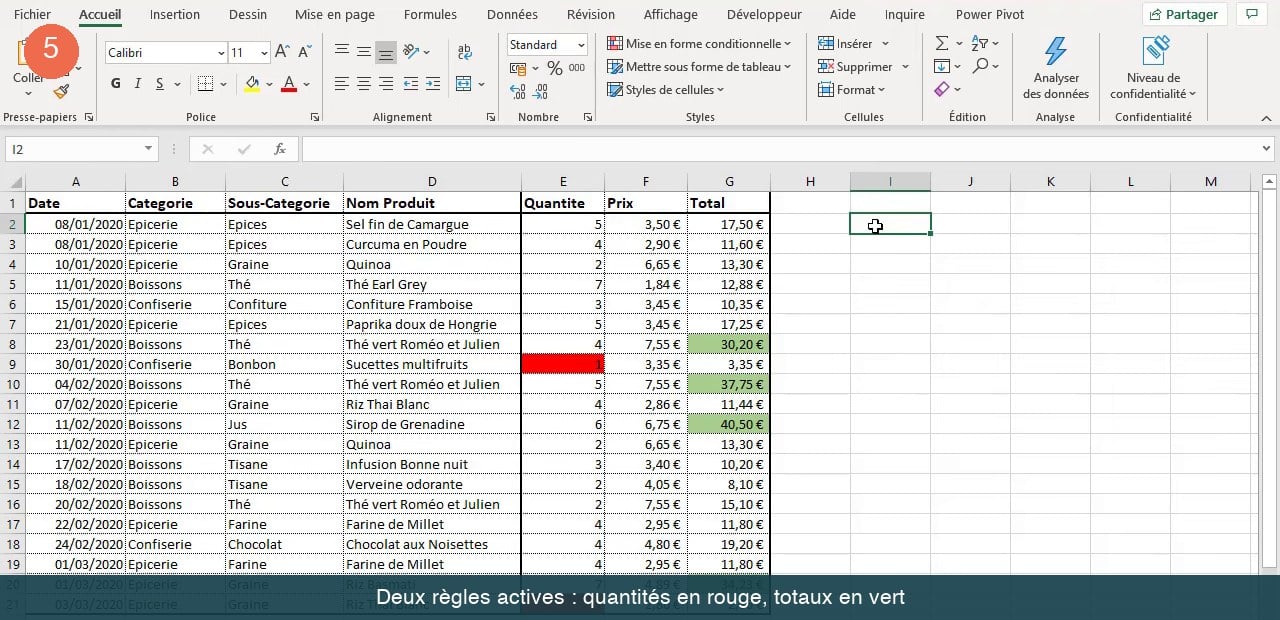Click the Select All corner triangle
The width and height of the screenshot is (1280, 620).
[14, 182]
